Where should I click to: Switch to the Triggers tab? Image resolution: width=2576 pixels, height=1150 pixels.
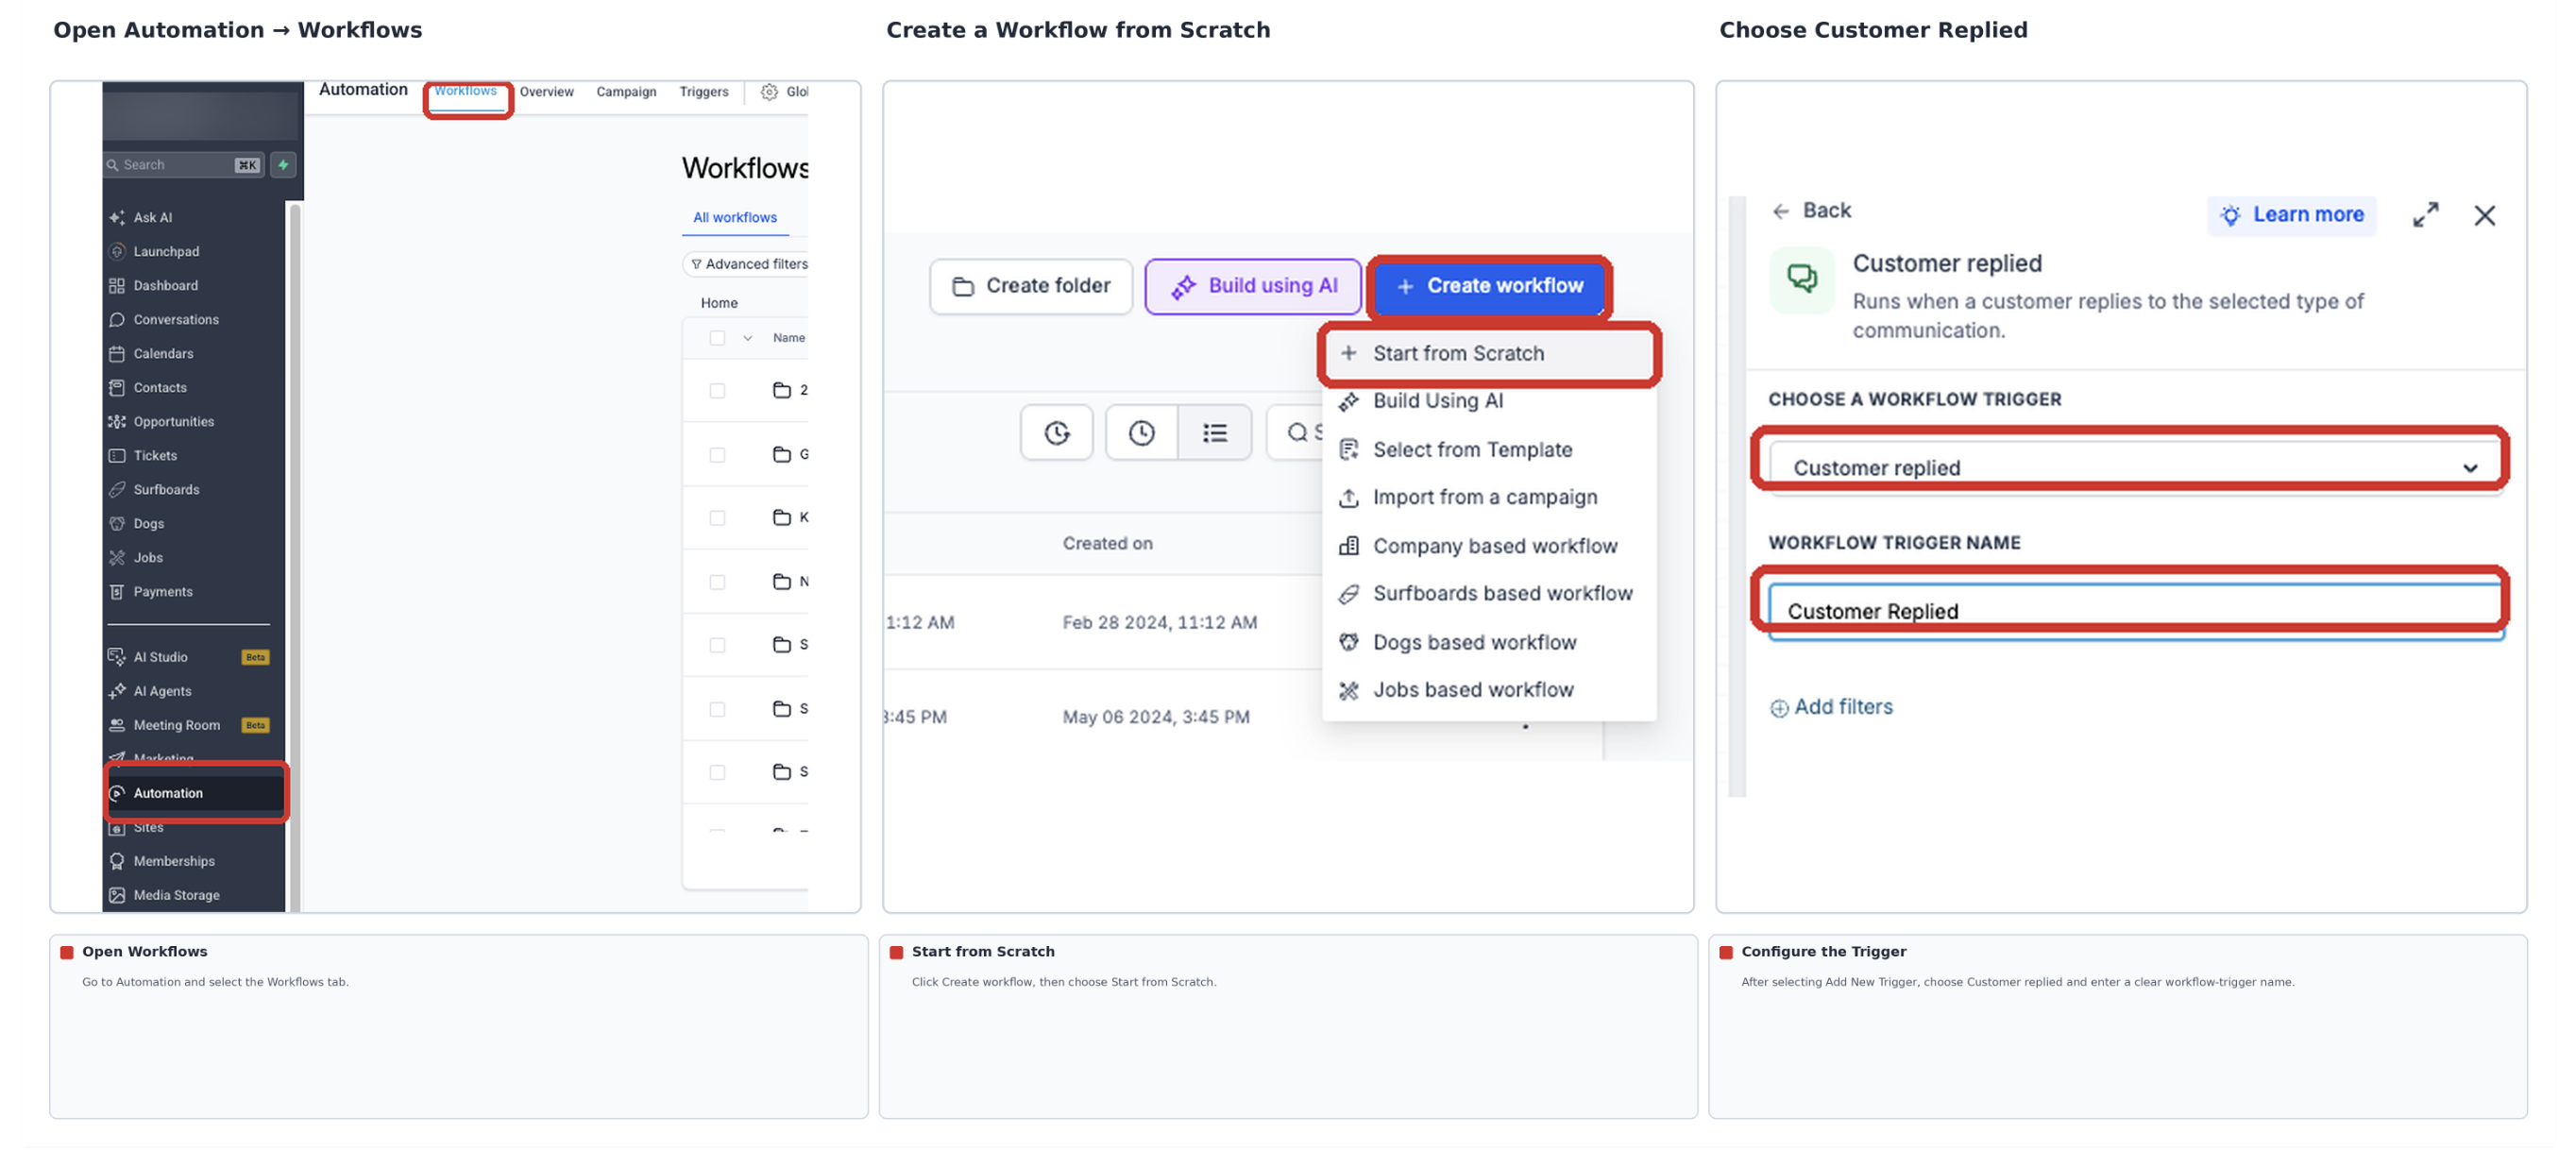click(x=703, y=91)
